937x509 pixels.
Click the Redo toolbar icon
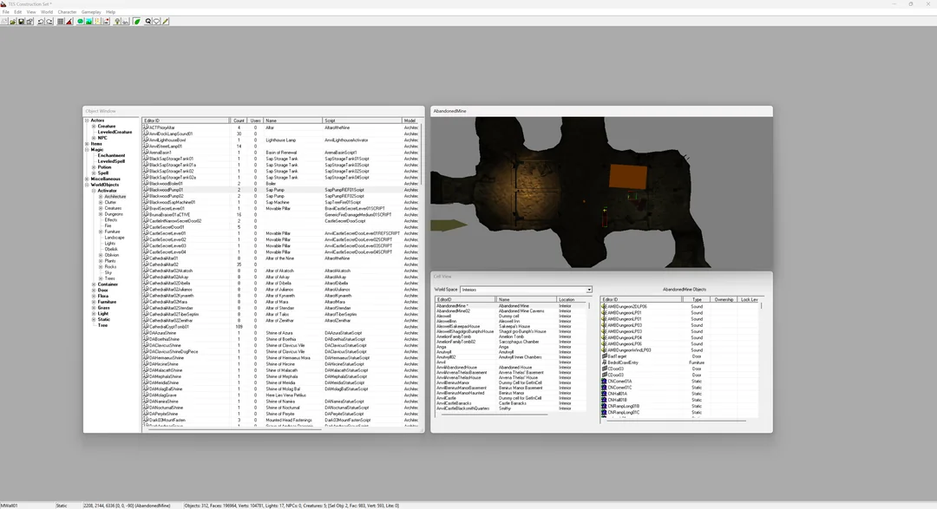(50, 22)
